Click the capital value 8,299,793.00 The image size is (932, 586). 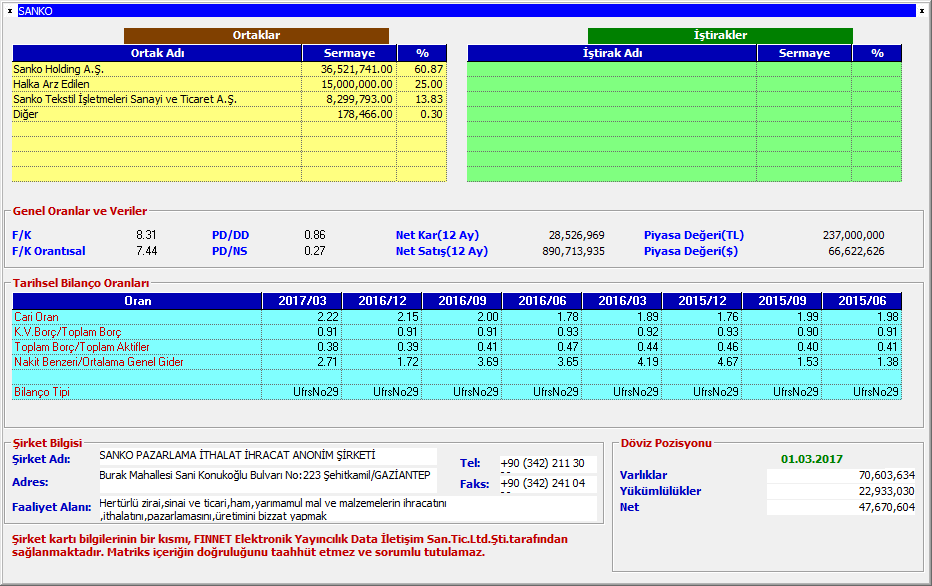pos(359,99)
